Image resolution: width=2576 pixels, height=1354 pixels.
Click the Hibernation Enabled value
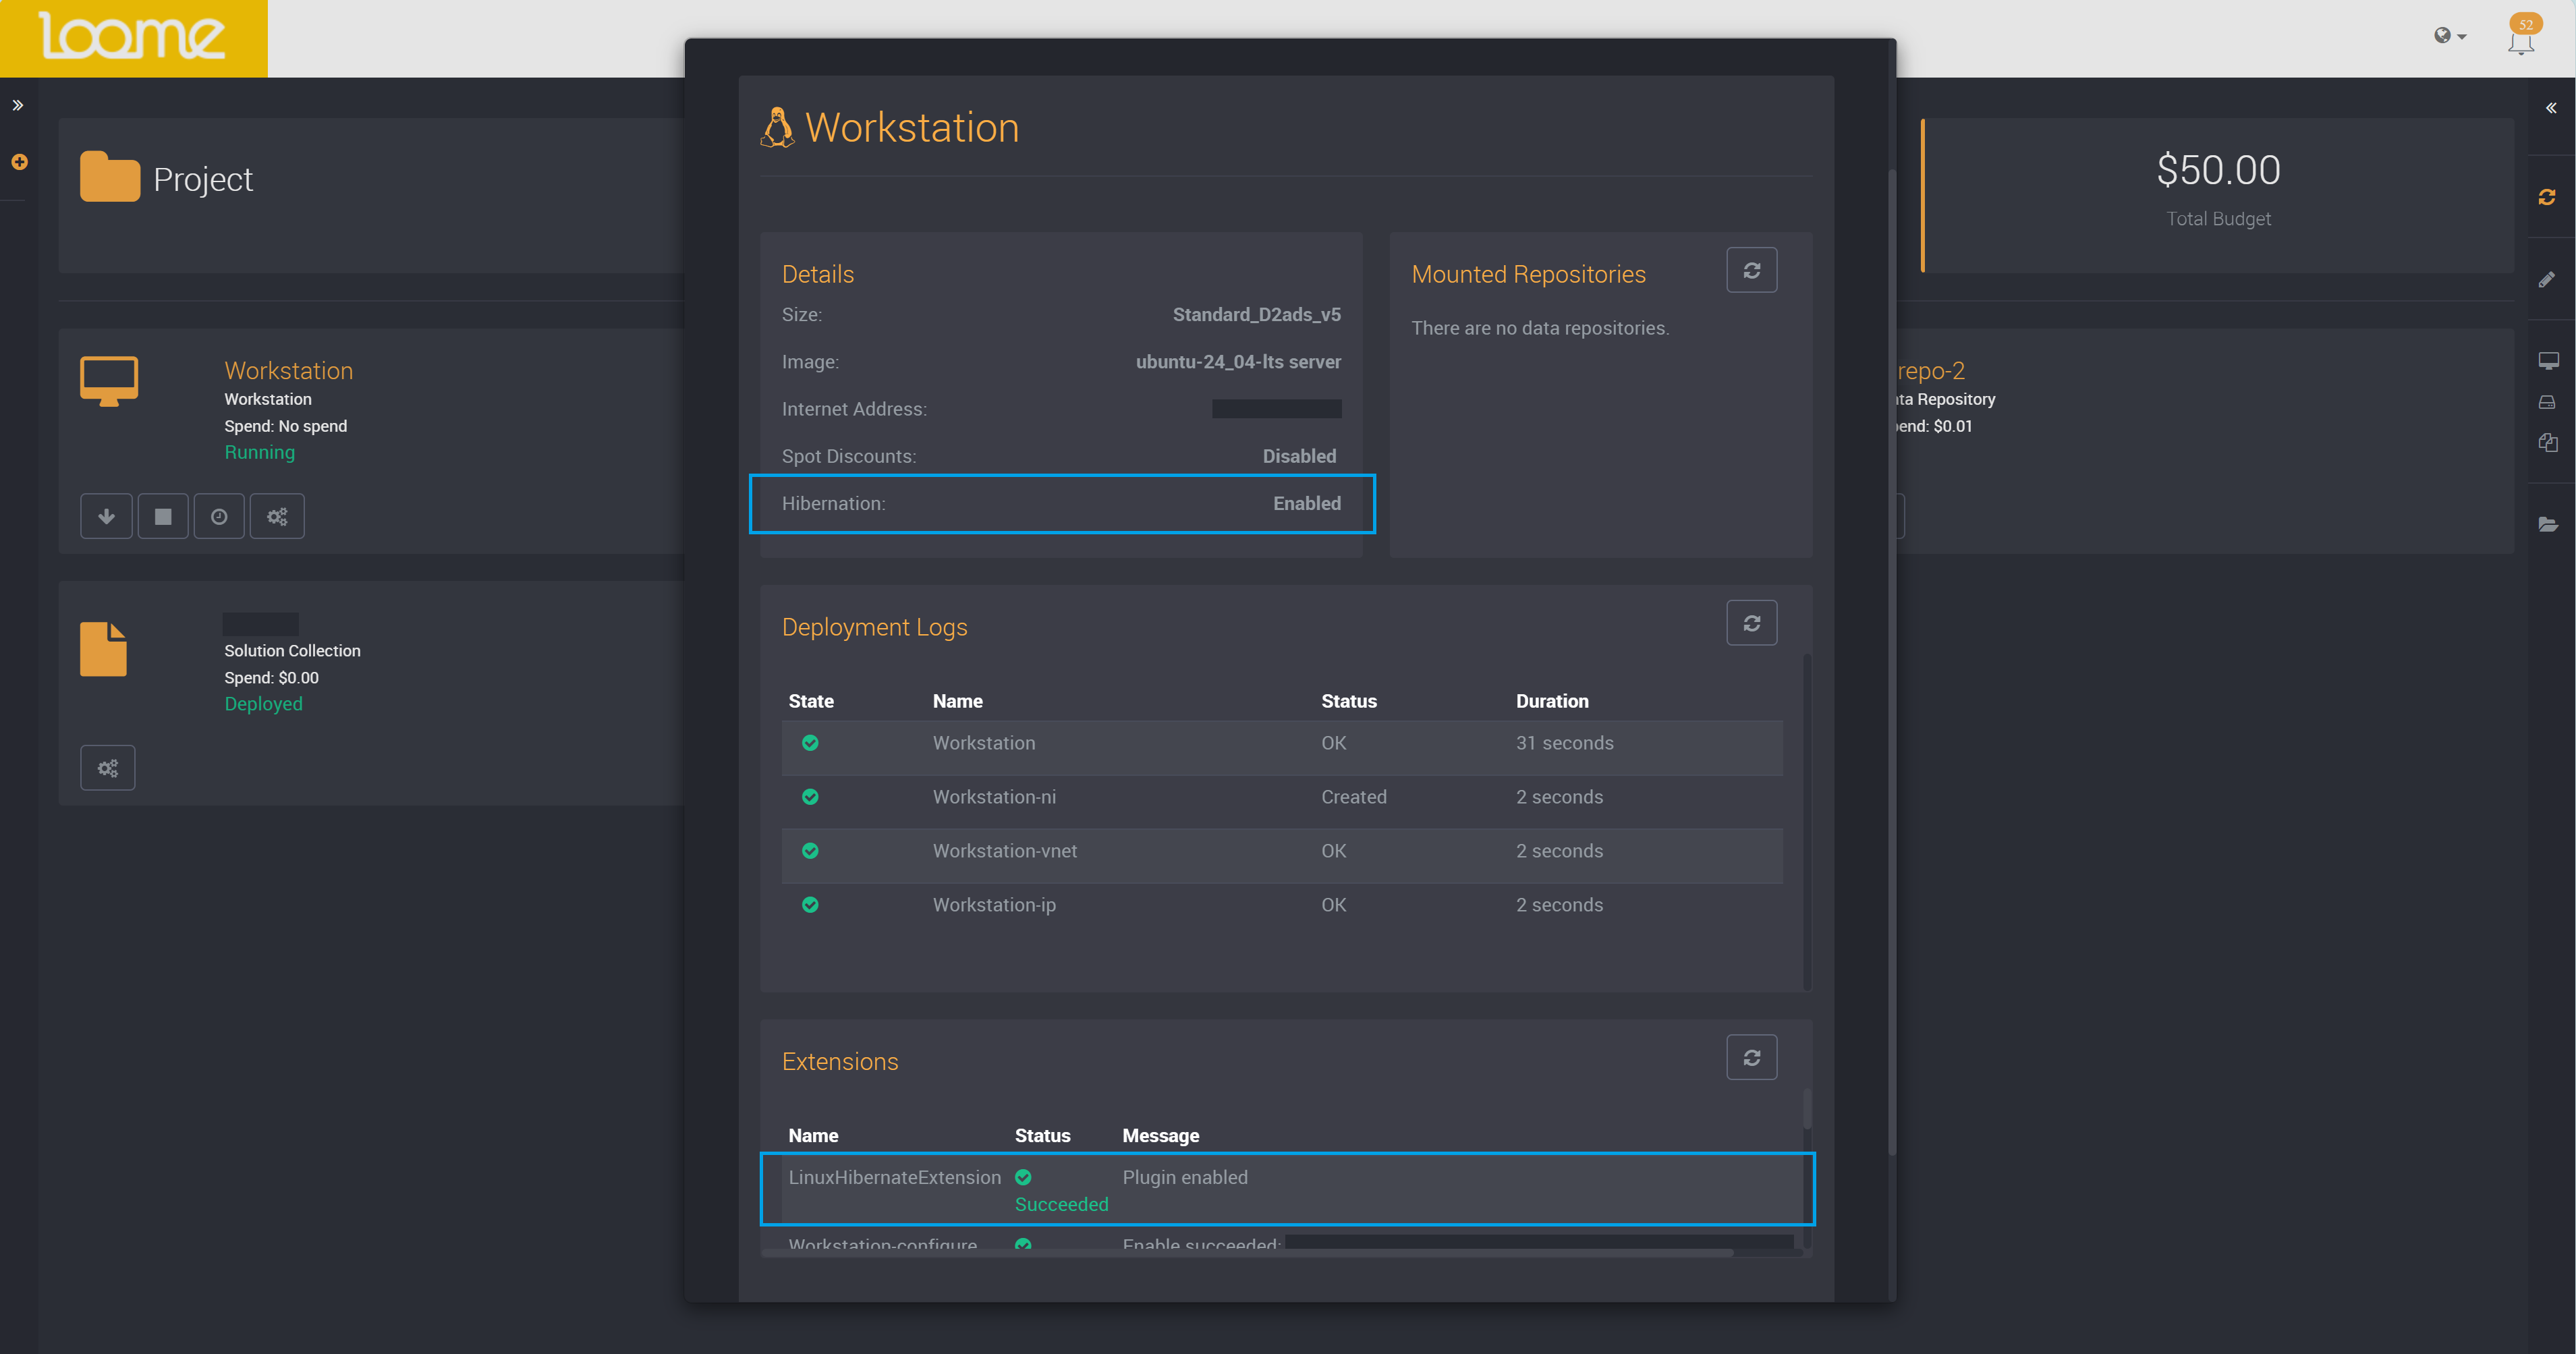click(x=1306, y=503)
